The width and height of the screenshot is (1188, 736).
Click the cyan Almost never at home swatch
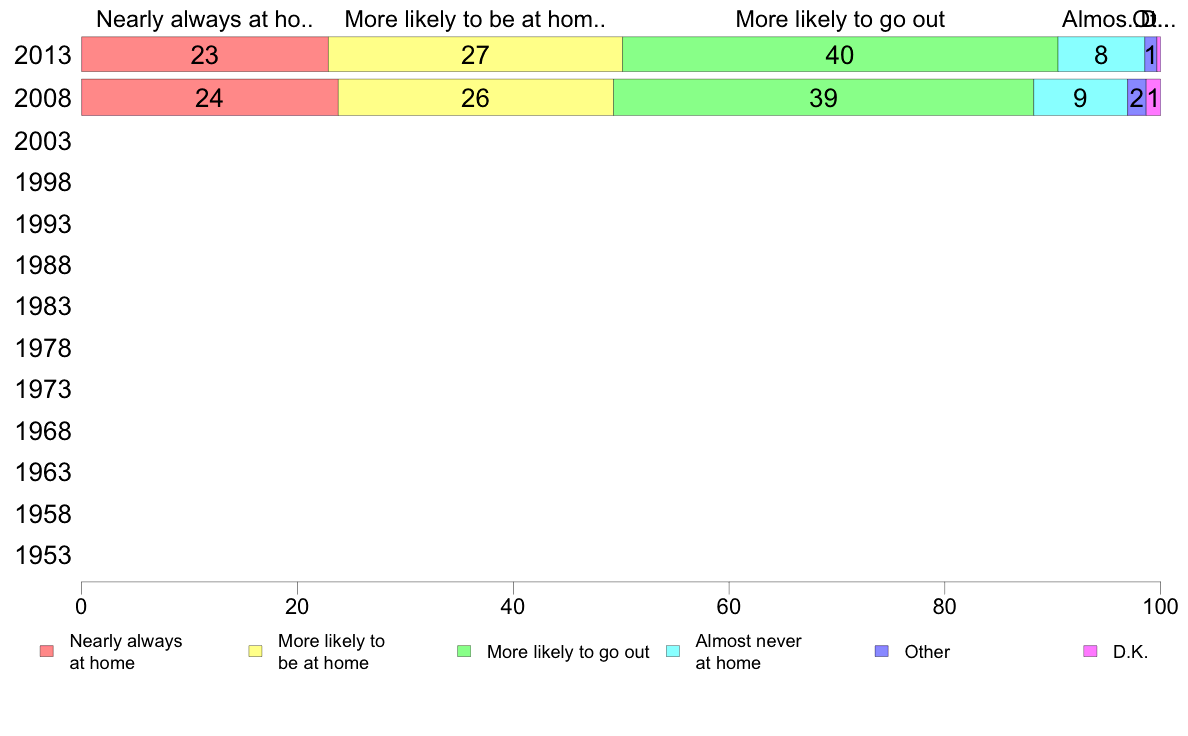click(x=673, y=651)
